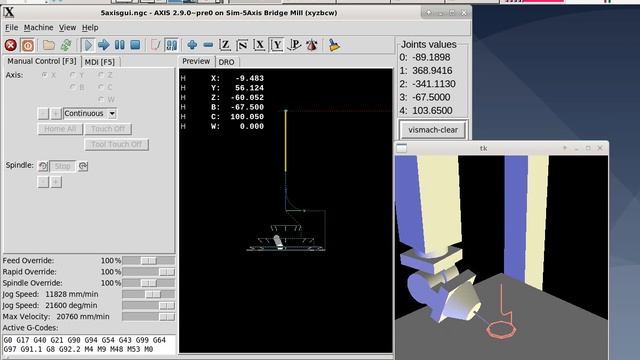Switch to front view Y icon
Screen dimensions: 640x360
[x=277, y=45]
